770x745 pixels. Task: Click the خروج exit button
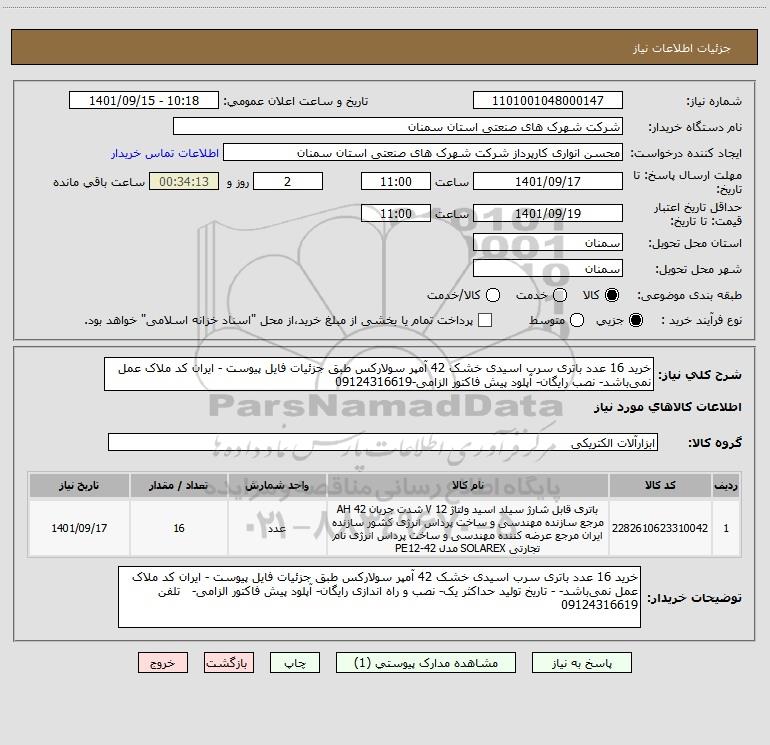163,663
